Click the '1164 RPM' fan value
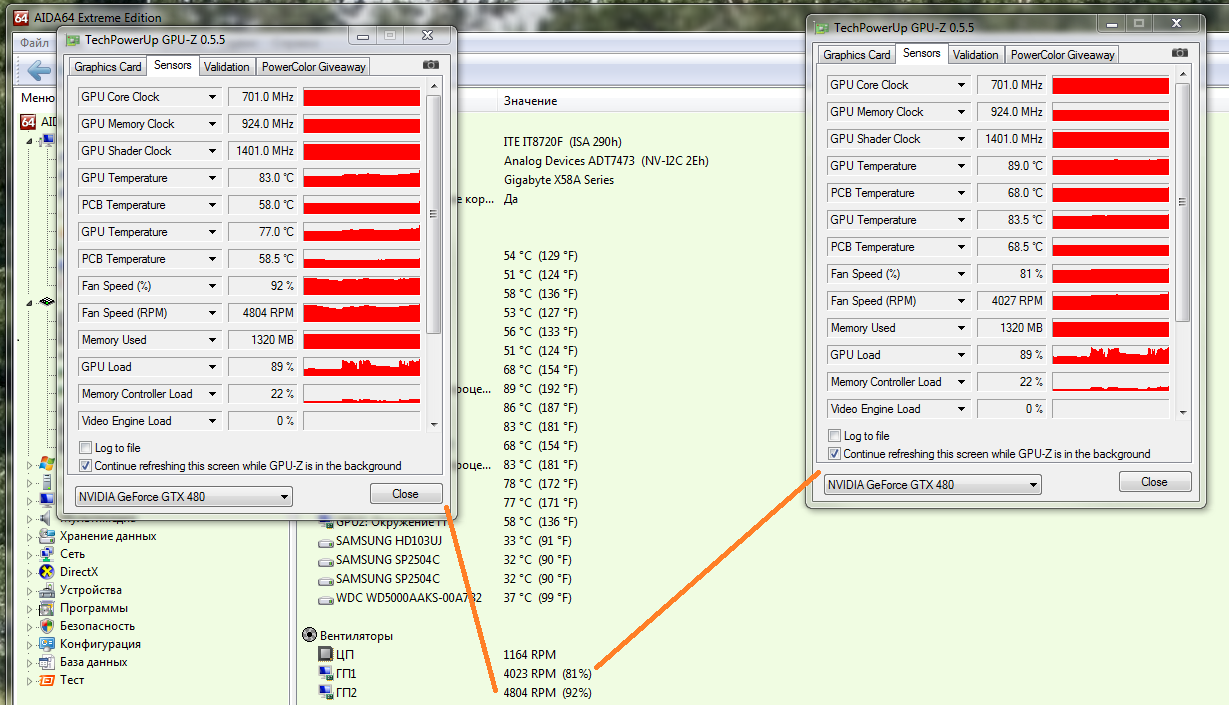 pyautogui.click(x=529, y=655)
